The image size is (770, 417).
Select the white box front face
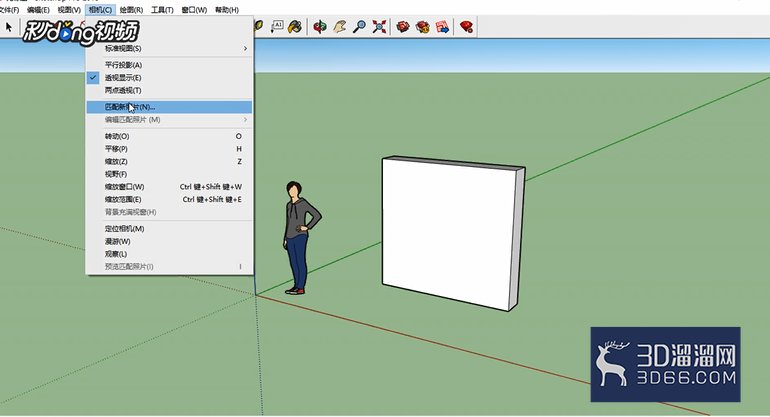[449, 233]
